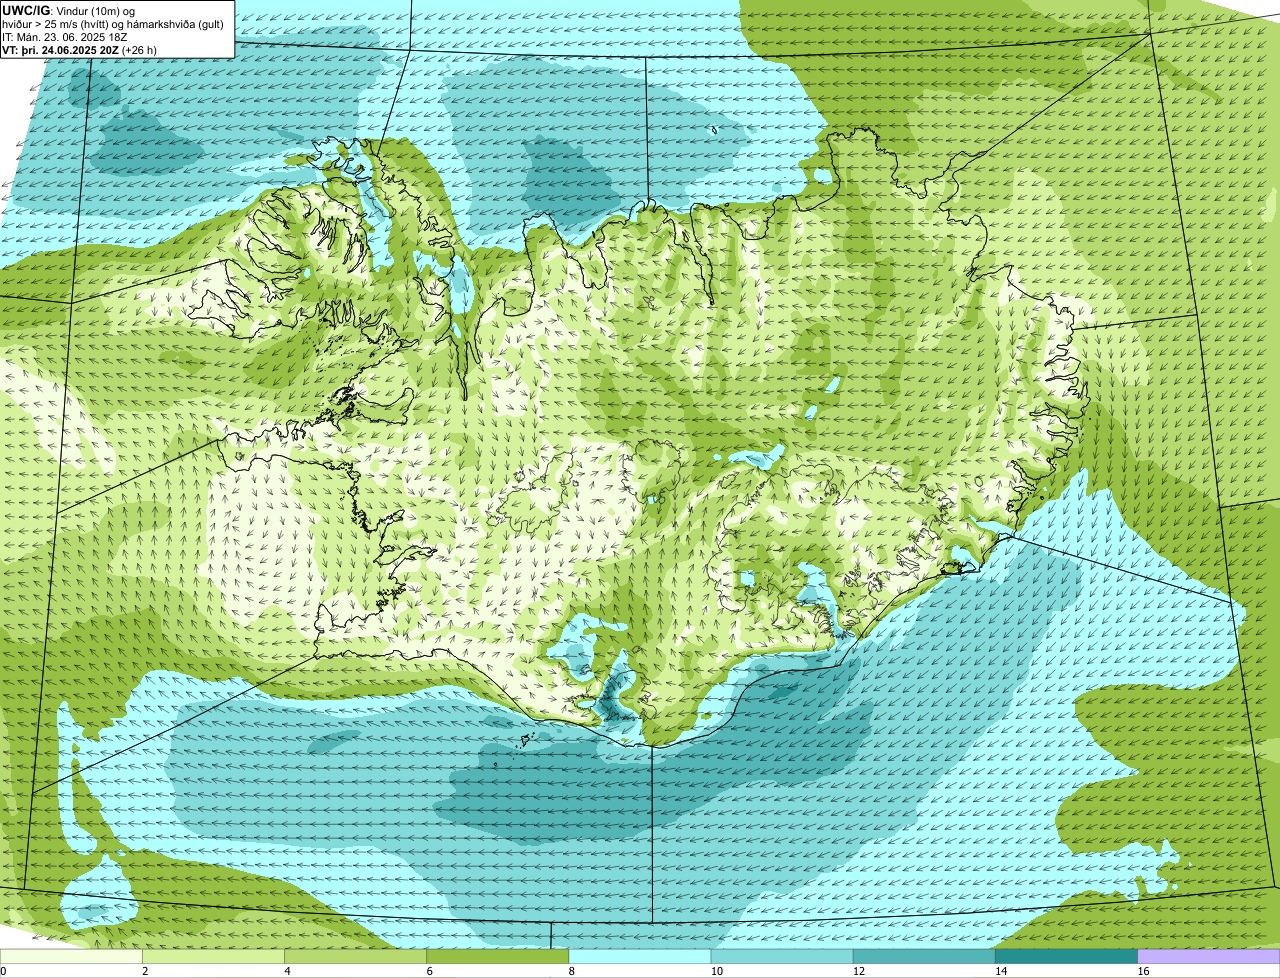Click the legend value label "2"
Image resolution: width=1280 pixels, height=978 pixels.
click(145, 971)
